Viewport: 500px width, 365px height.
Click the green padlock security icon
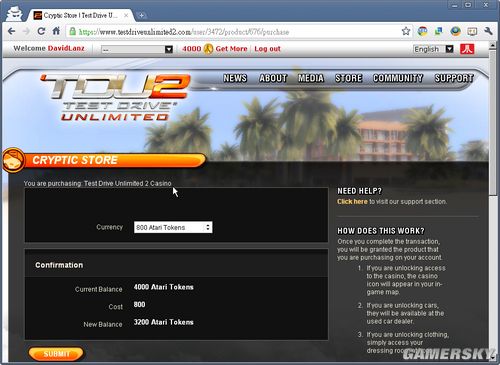coord(72,31)
